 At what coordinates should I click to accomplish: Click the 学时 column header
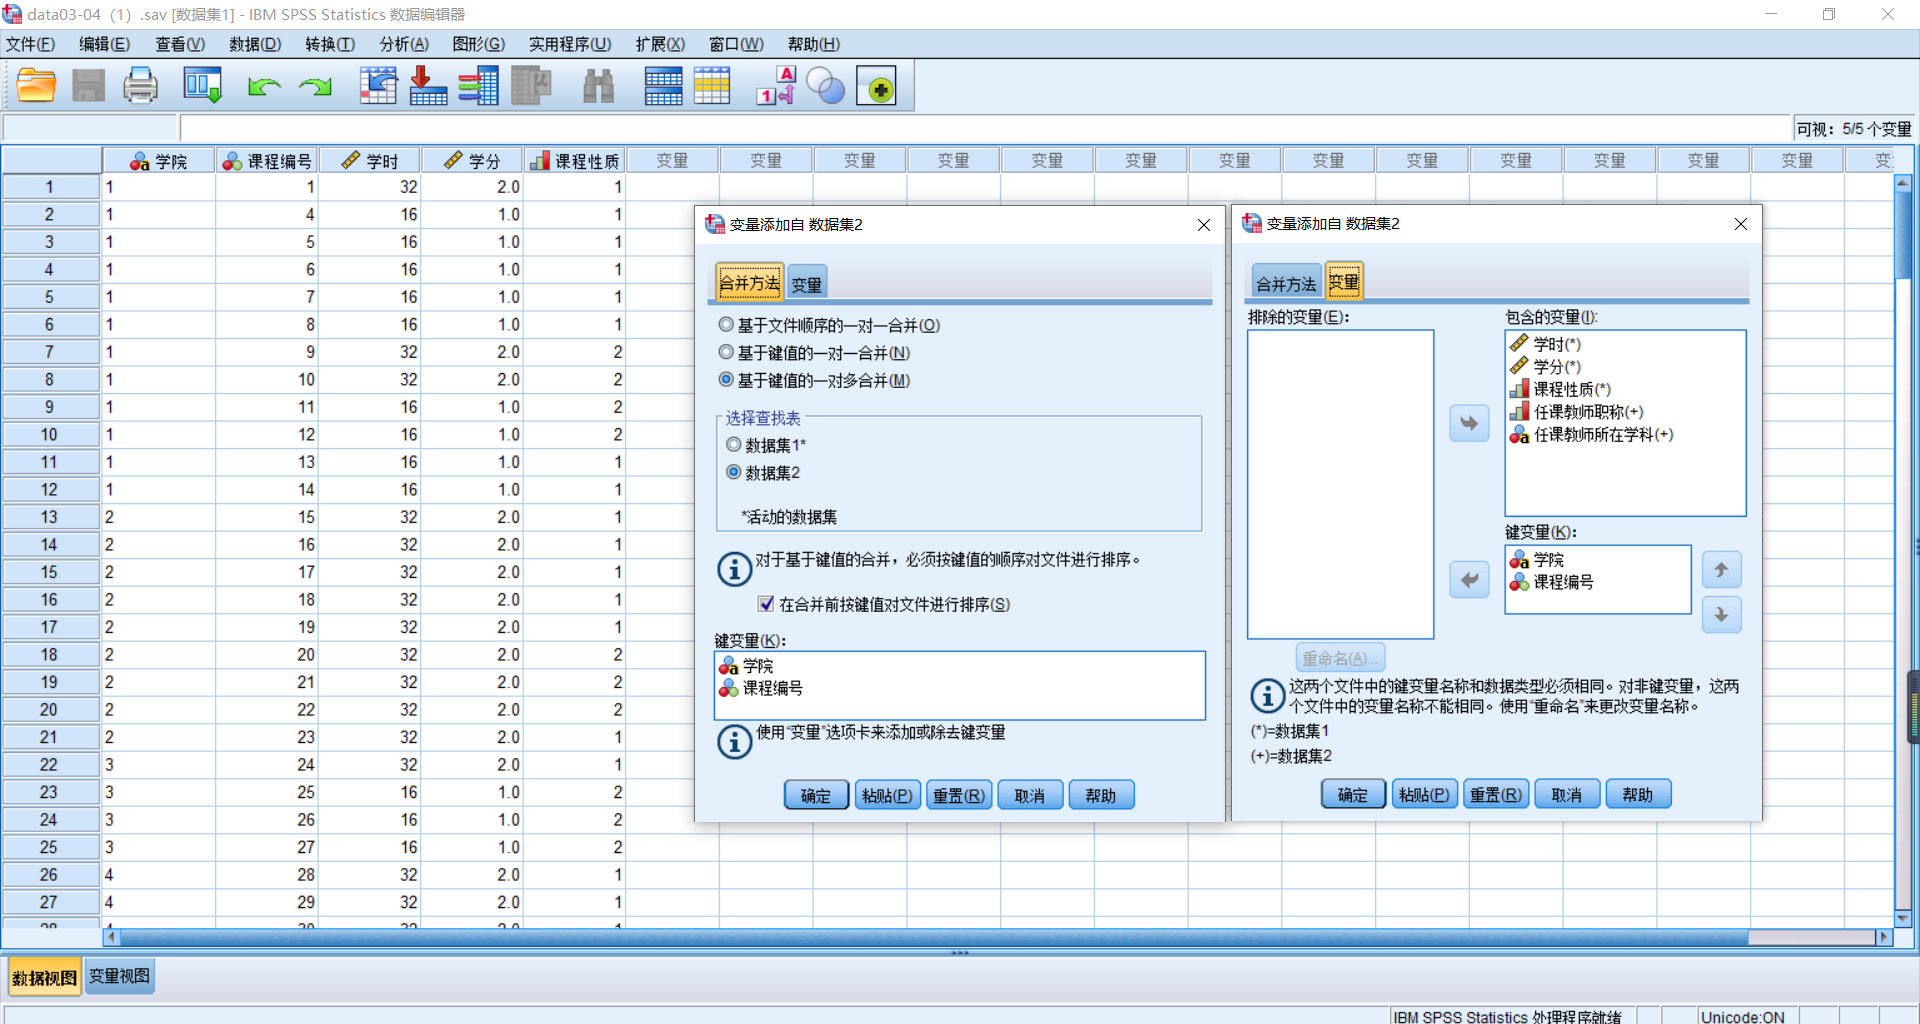(370, 161)
